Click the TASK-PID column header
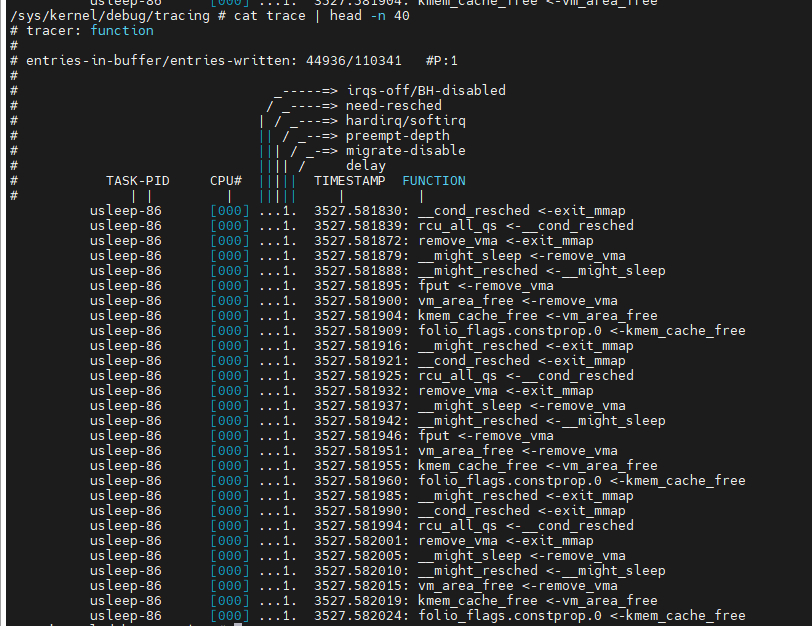The height and width of the screenshot is (626, 812). pyautogui.click(x=137, y=181)
